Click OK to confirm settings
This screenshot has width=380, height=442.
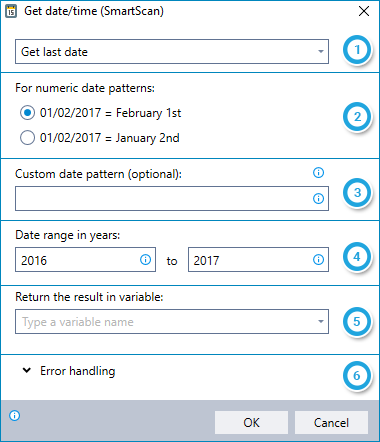251,422
